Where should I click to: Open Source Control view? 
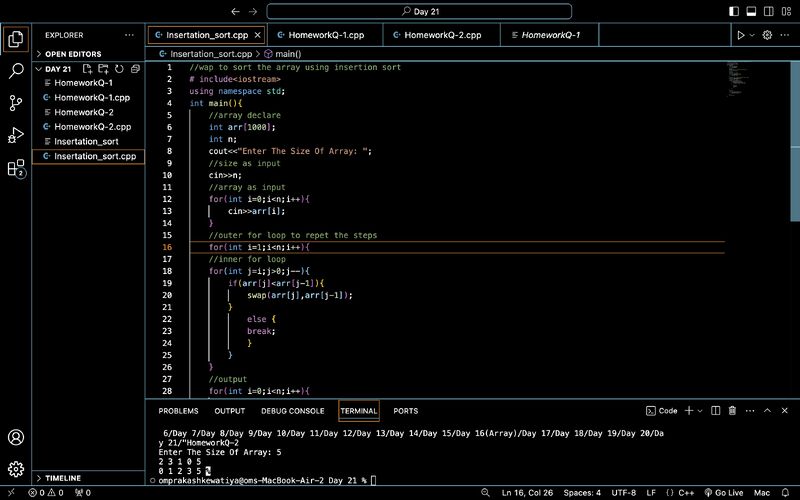click(x=15, y=103)
